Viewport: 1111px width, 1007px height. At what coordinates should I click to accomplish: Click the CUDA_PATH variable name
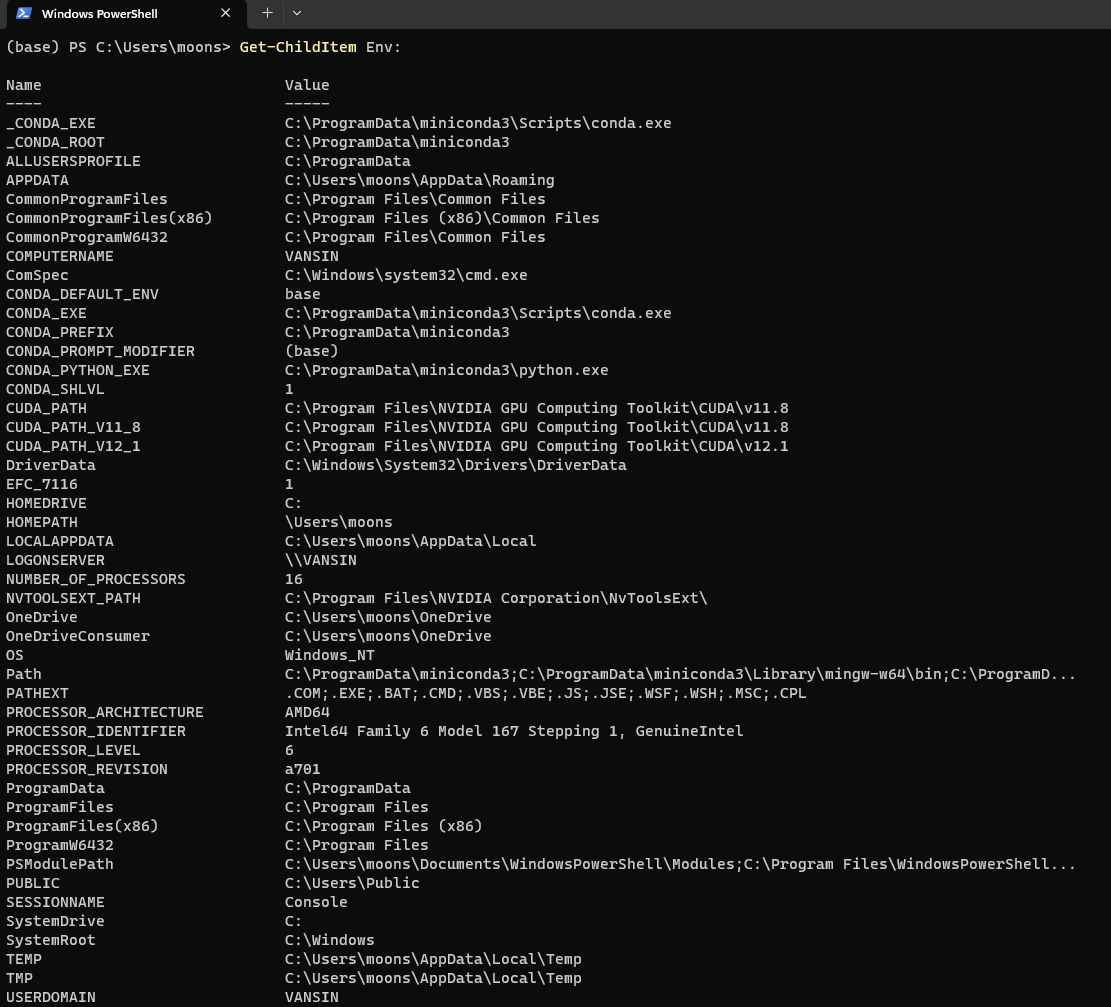tap(46, 408)
